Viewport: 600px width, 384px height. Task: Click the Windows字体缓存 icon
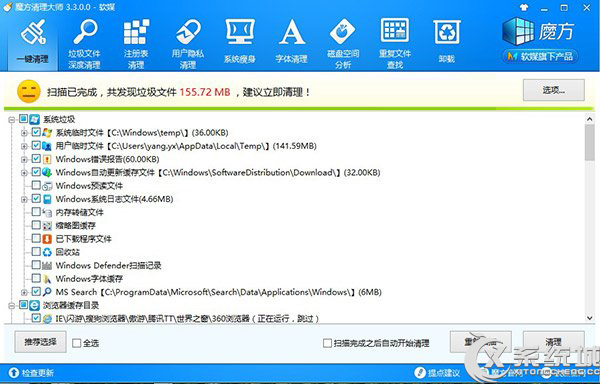click(x=47, y=279)
